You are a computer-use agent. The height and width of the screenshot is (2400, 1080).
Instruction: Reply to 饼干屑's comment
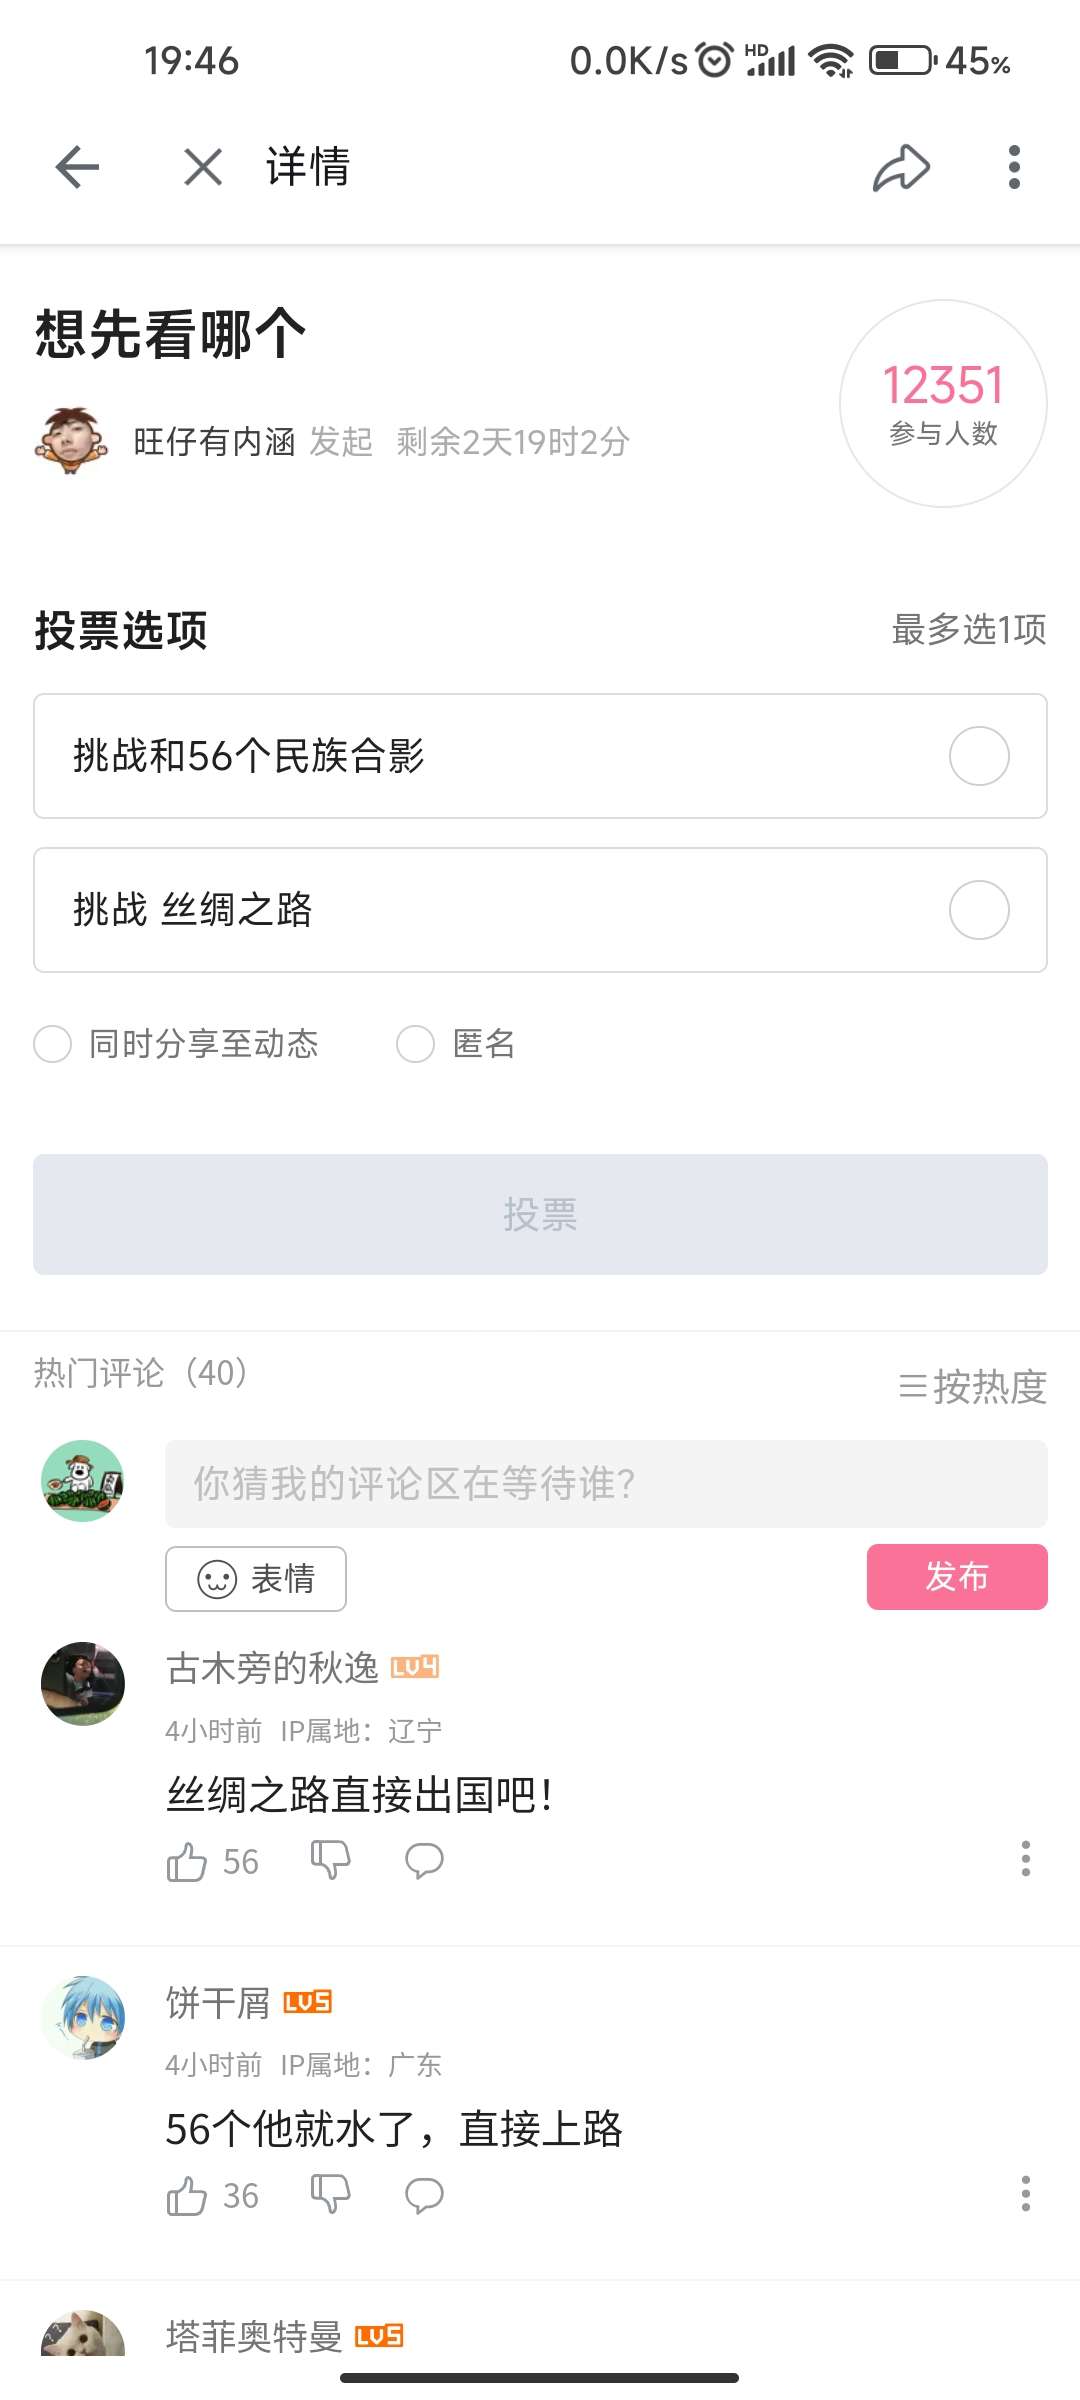[424, 2195]
